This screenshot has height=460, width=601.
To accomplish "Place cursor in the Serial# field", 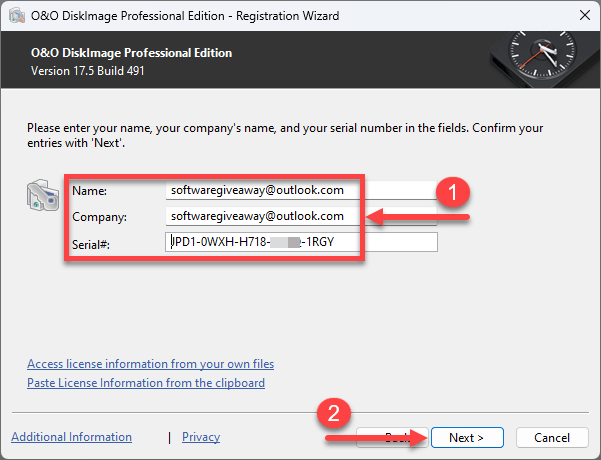I will pyautogui.click(x=300, y=242).
